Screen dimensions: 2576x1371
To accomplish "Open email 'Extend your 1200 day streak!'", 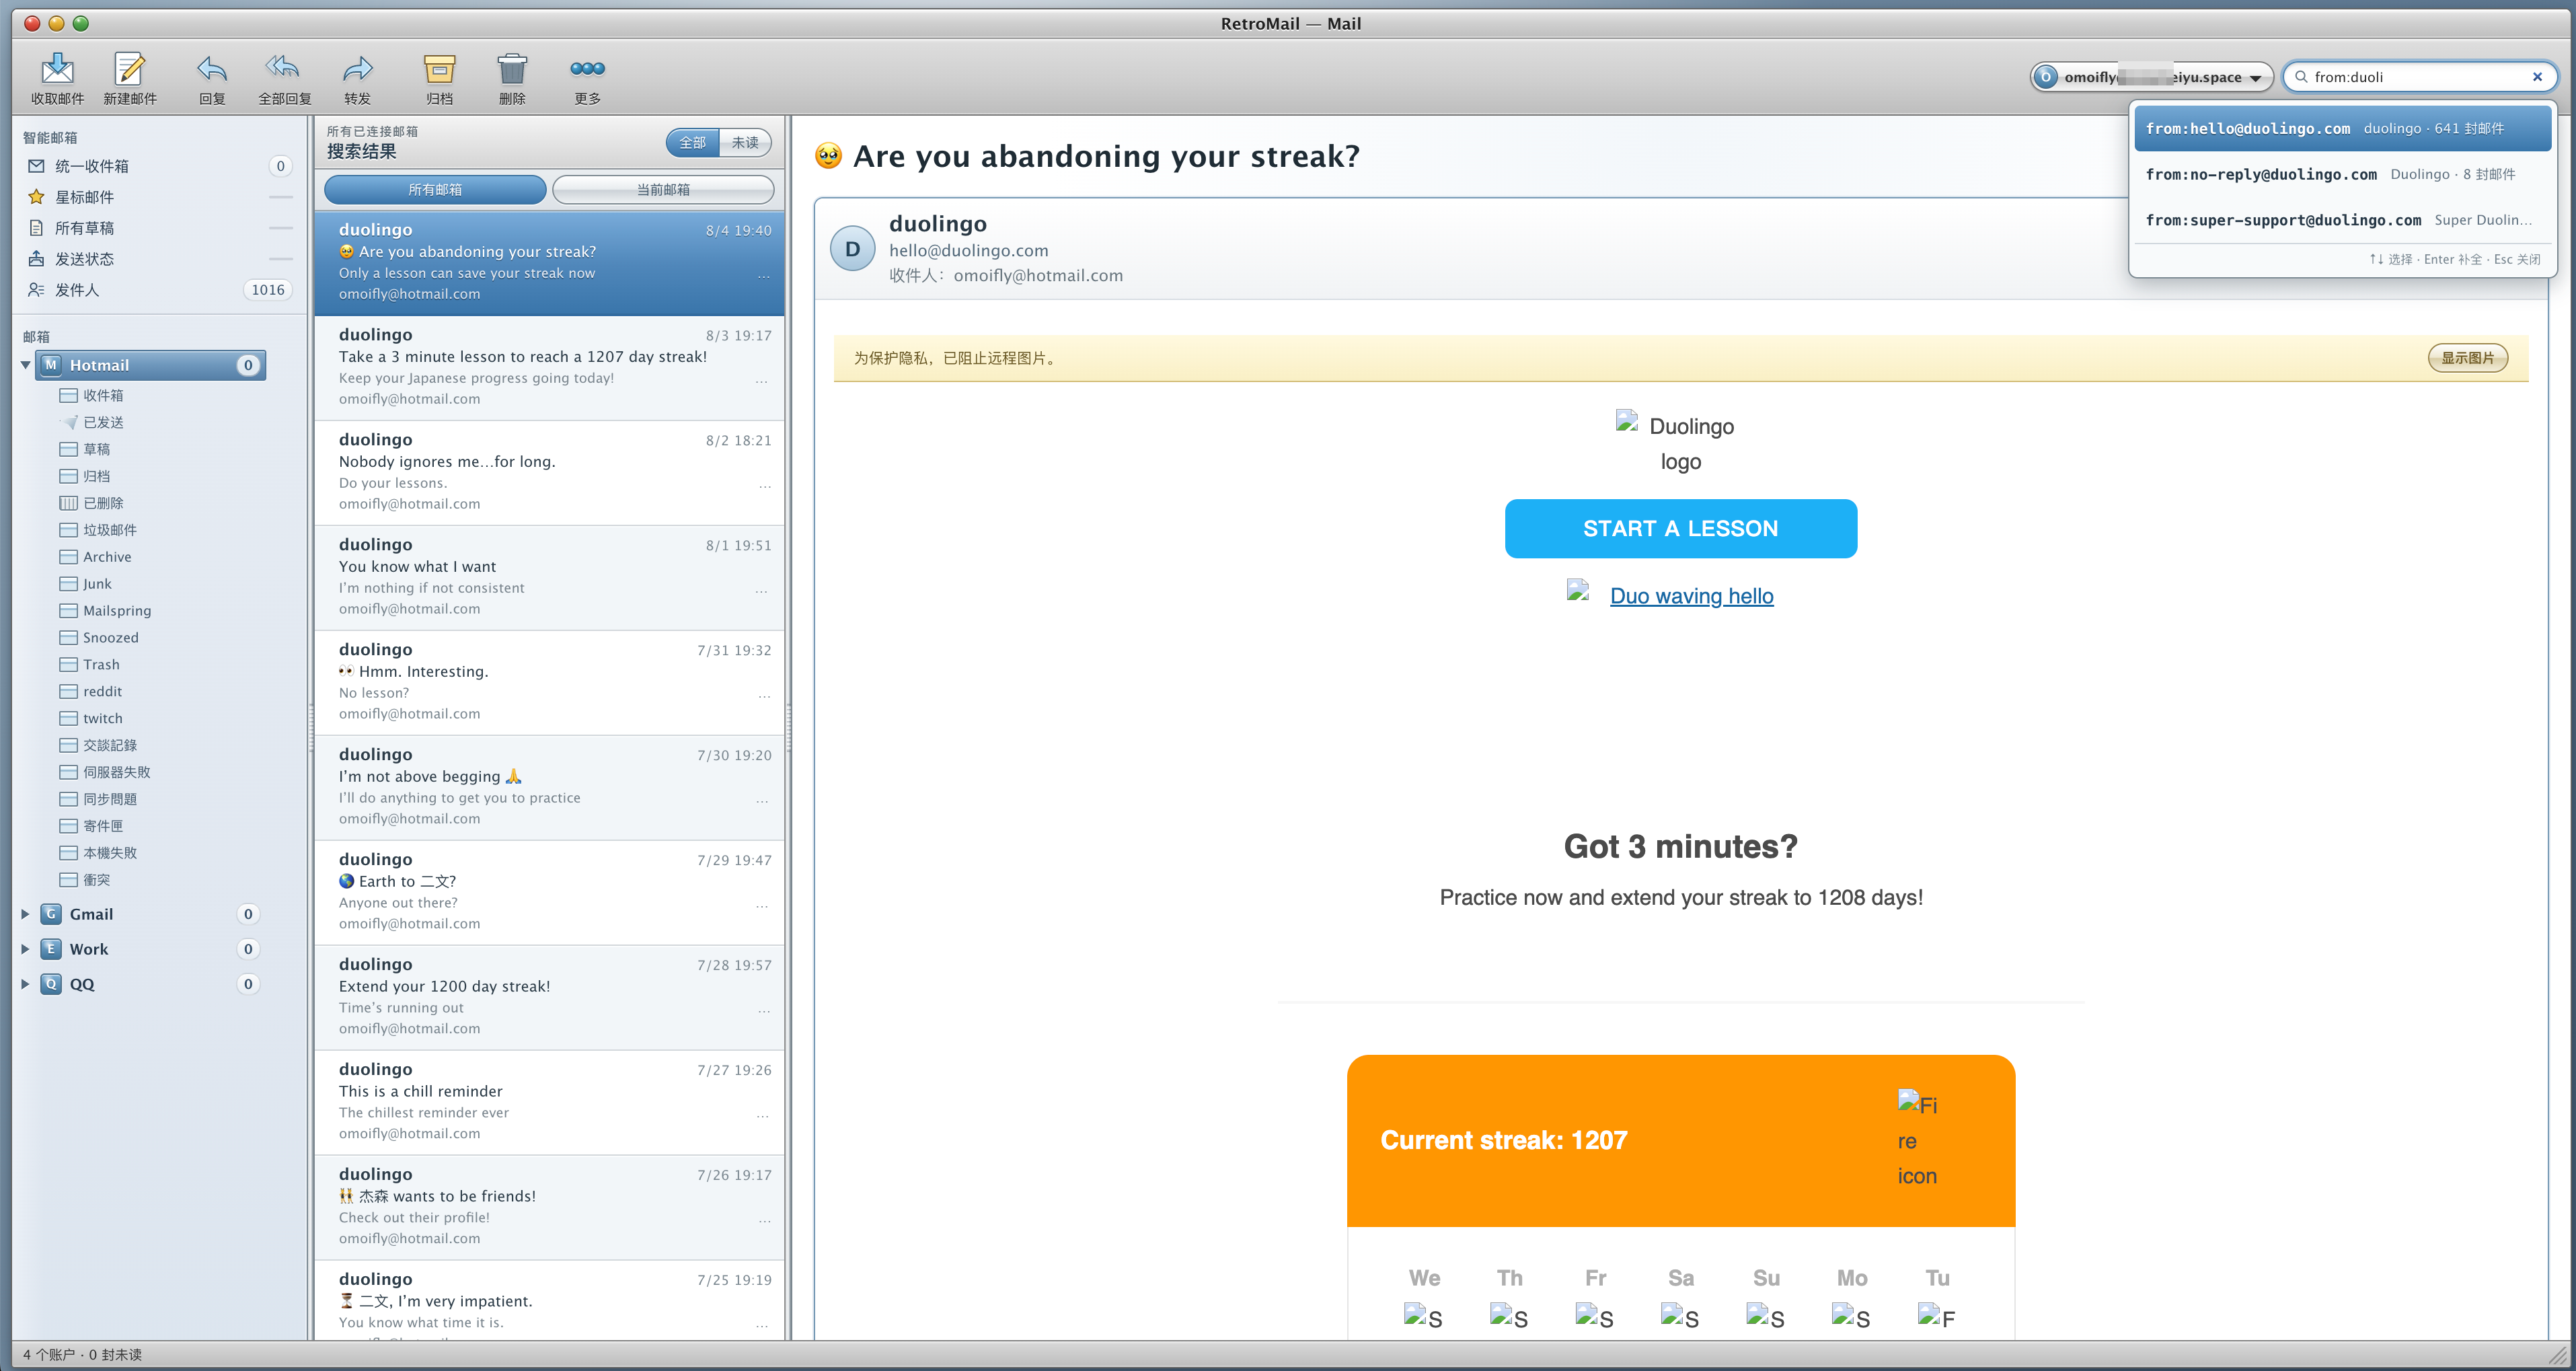I will tap(549, 998).
